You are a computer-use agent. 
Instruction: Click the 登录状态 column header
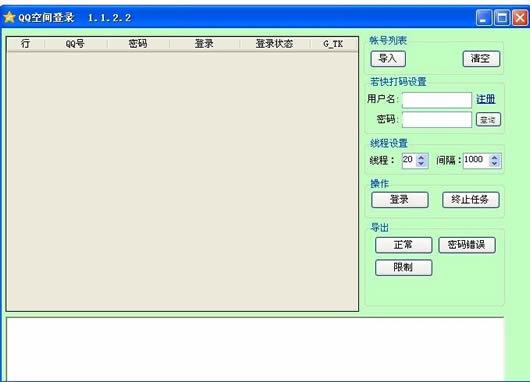click(274, 44)
